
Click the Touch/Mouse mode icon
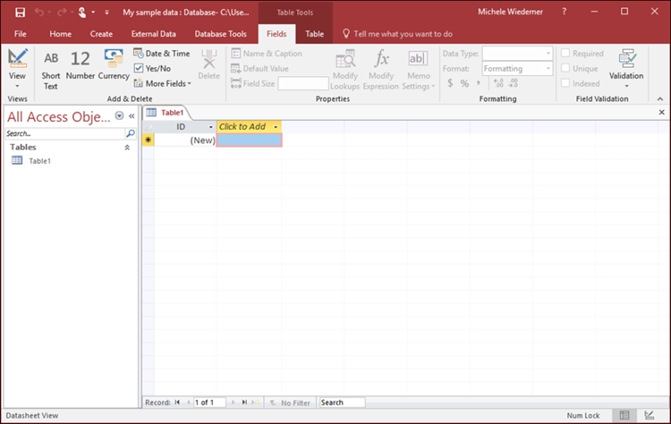pos(82,12)
